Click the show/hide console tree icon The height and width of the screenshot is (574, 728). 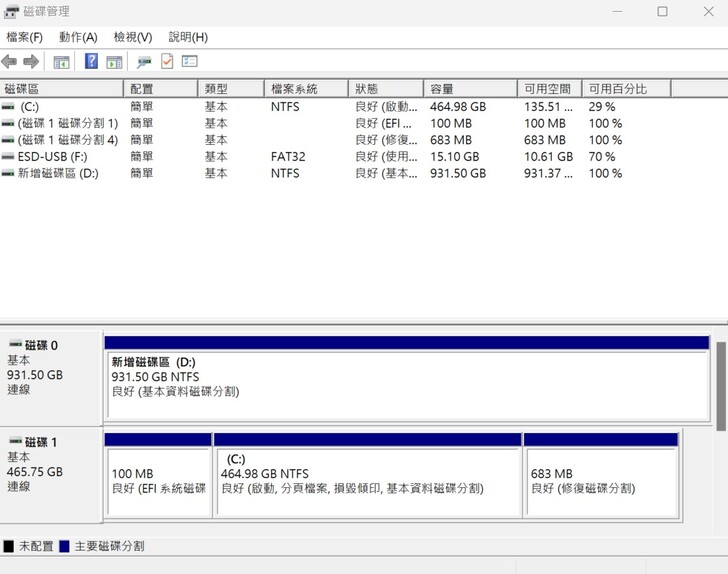(62, 62)
